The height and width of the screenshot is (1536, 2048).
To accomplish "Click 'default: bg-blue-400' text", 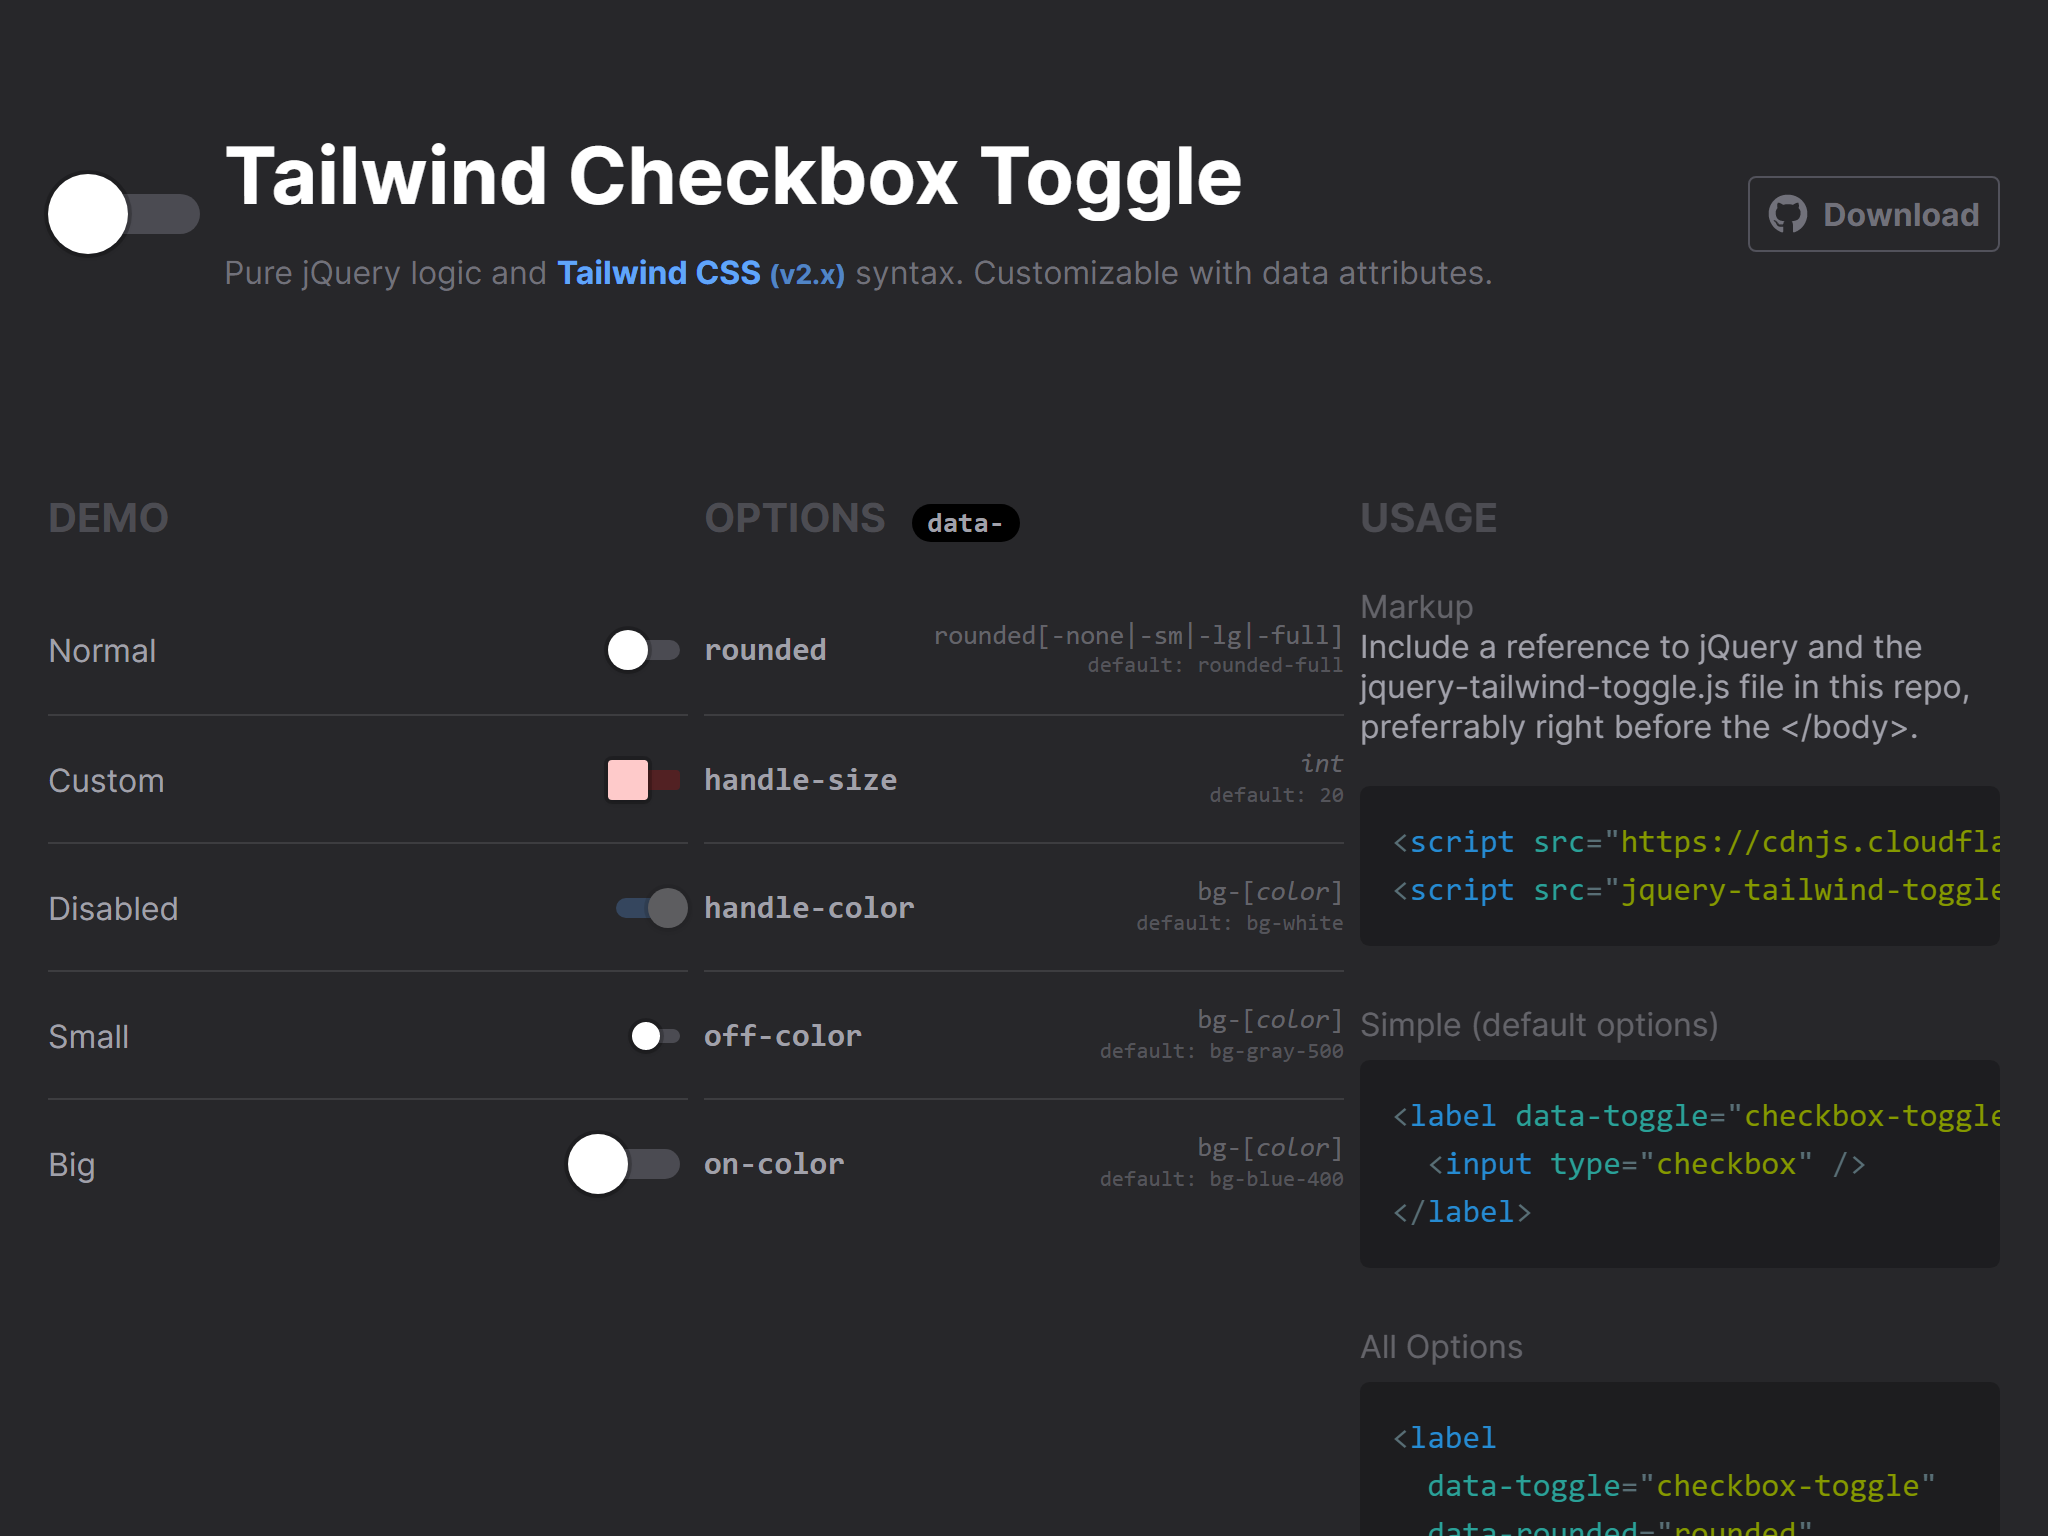I will click(x=1221, y=1179).
